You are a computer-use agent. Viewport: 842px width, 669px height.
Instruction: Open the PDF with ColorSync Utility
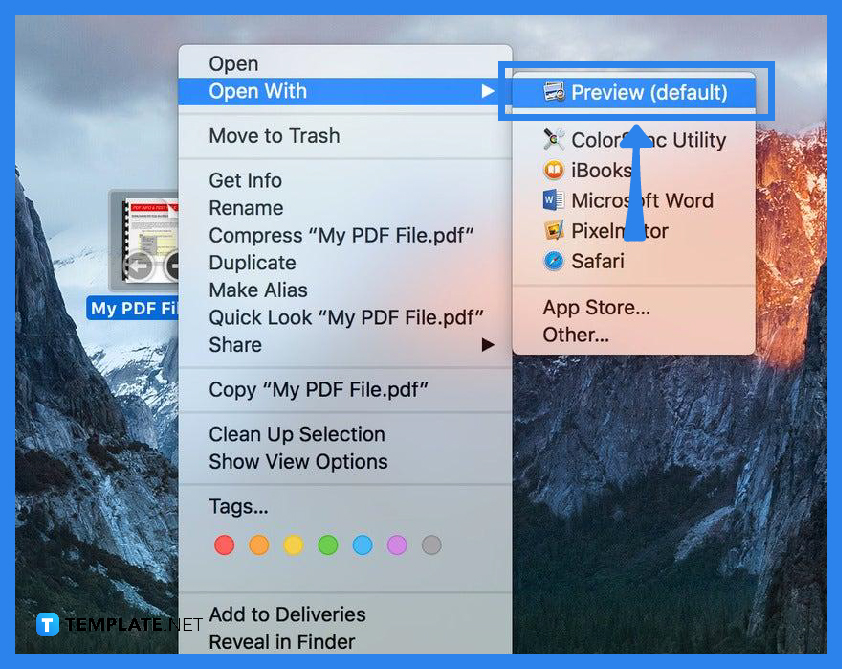553,140
